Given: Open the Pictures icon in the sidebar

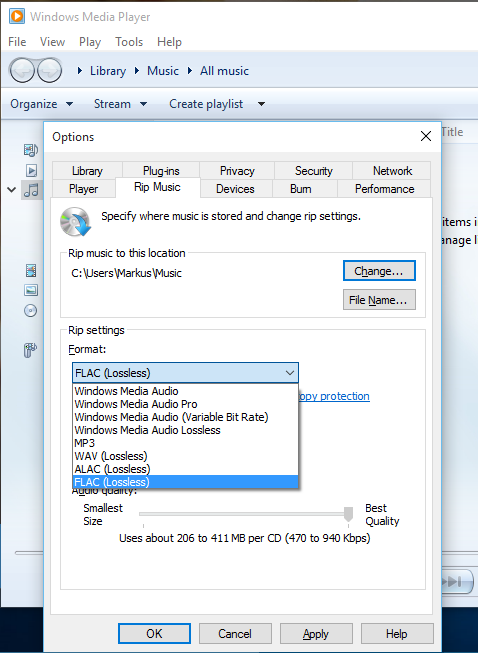Looking at the screenshot, I should coord(31,290).
